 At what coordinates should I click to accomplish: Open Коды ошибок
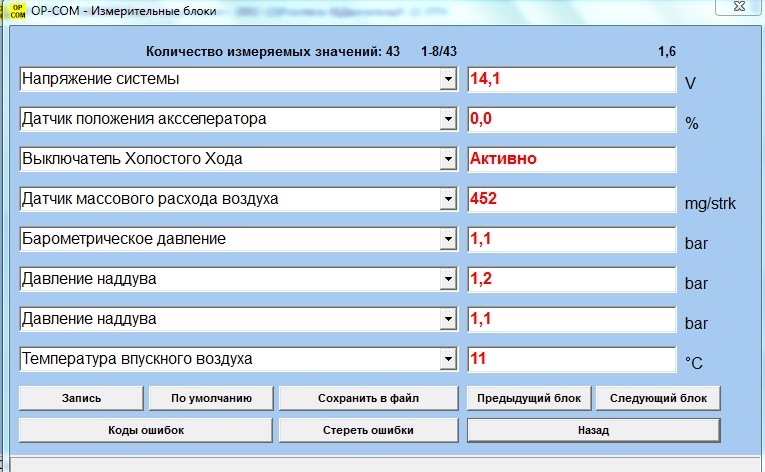tap(146, 431)
